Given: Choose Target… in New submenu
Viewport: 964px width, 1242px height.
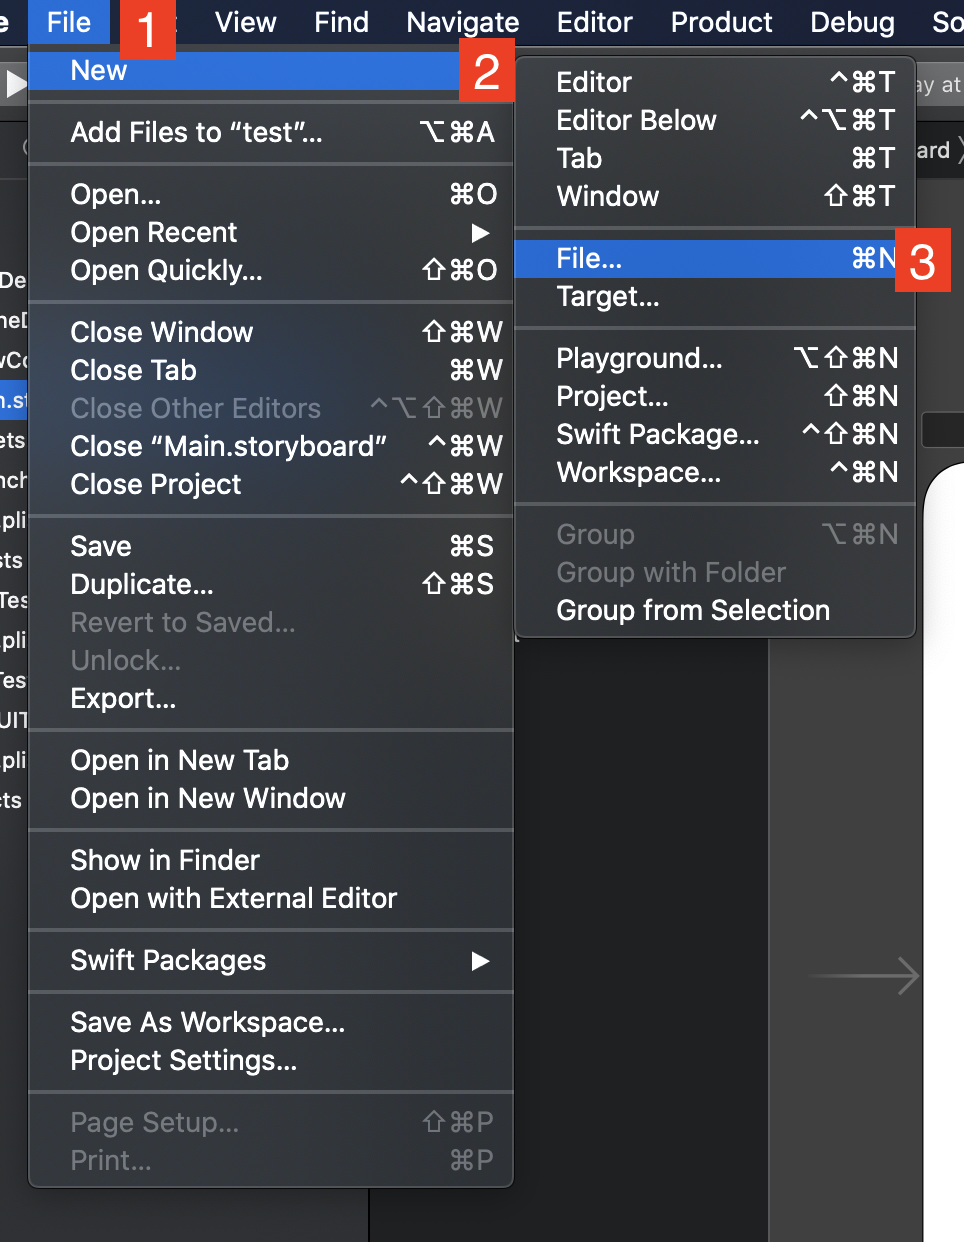Looking at the screenshot, I should tap(715, 296).
